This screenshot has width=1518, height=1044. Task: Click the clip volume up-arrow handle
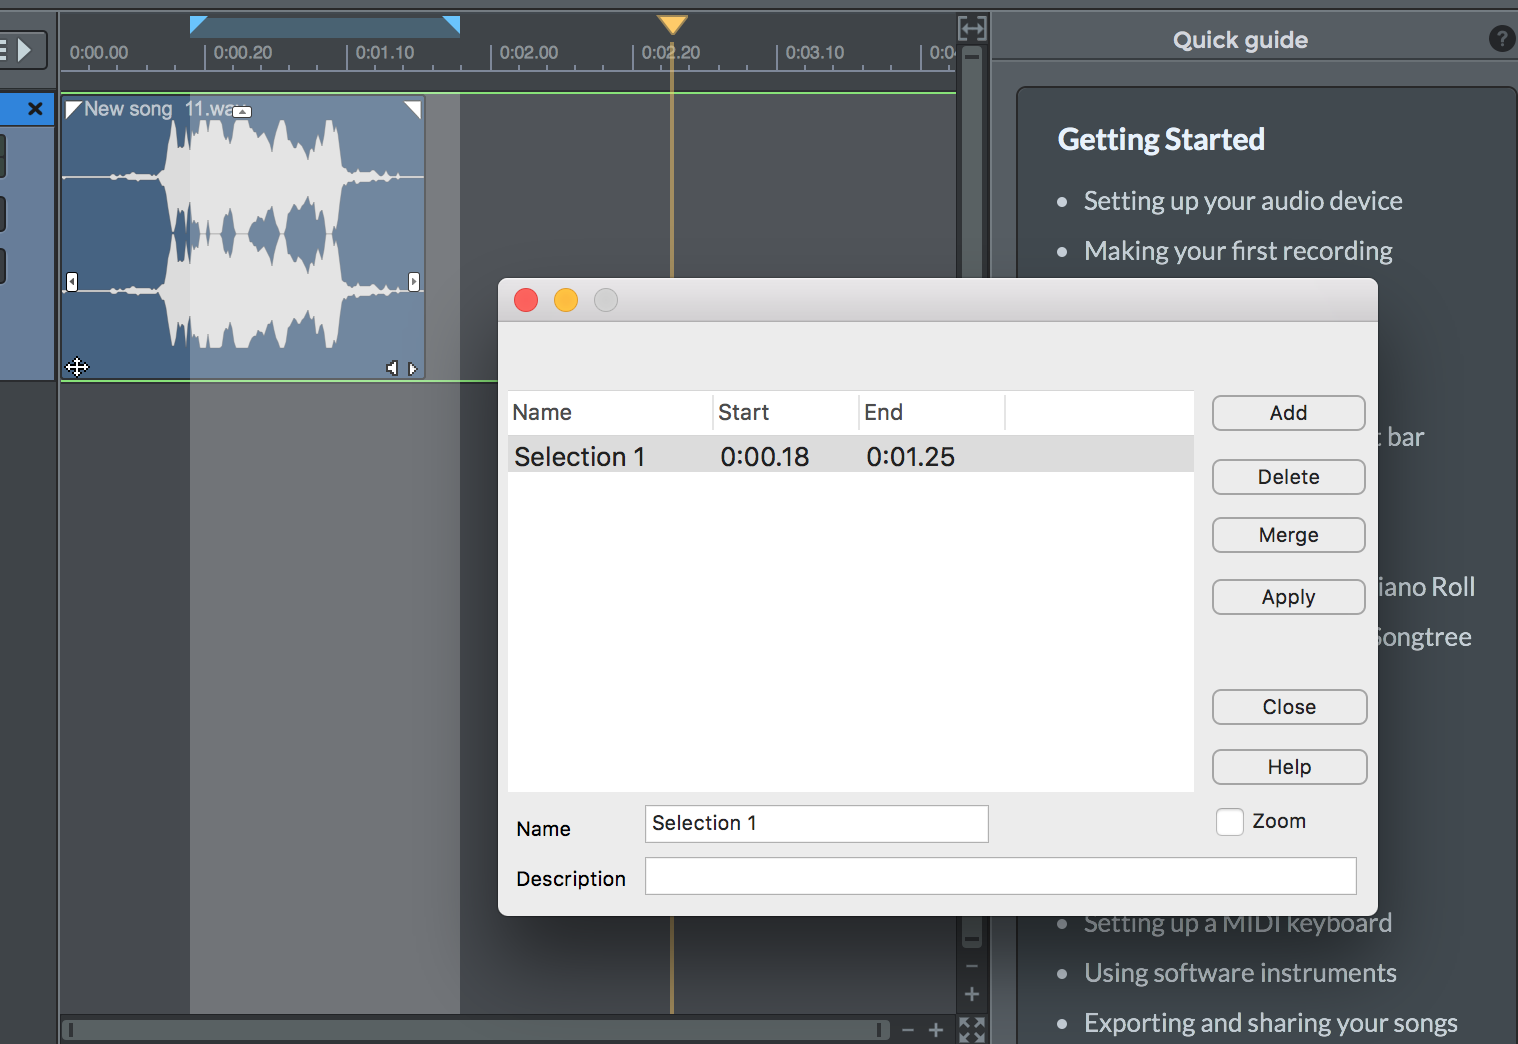click(x=242, y=111)
